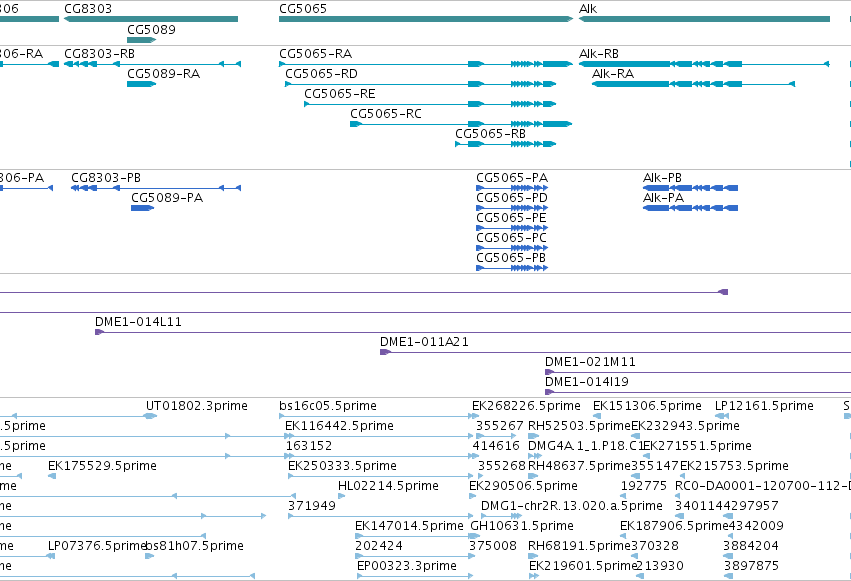
Task: Click the bs81h07.5prime EST label
Action: pyautogui.click(x=194, y=547)
